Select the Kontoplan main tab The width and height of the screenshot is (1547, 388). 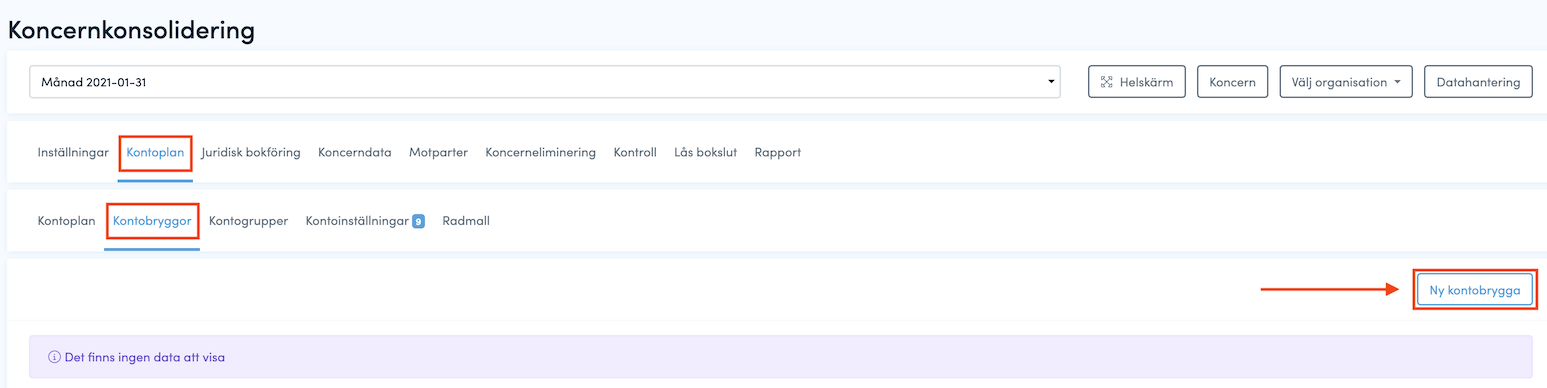(x=155, y=153)
